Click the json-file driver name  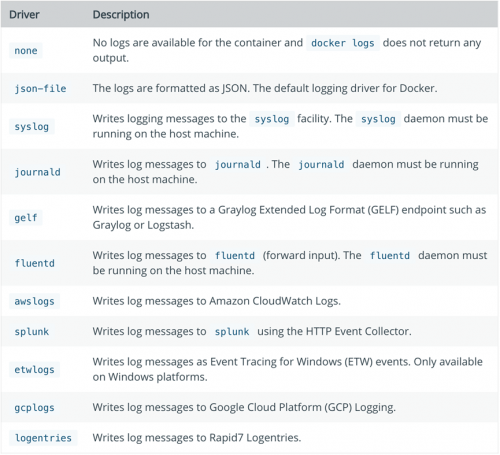point(40,89)
